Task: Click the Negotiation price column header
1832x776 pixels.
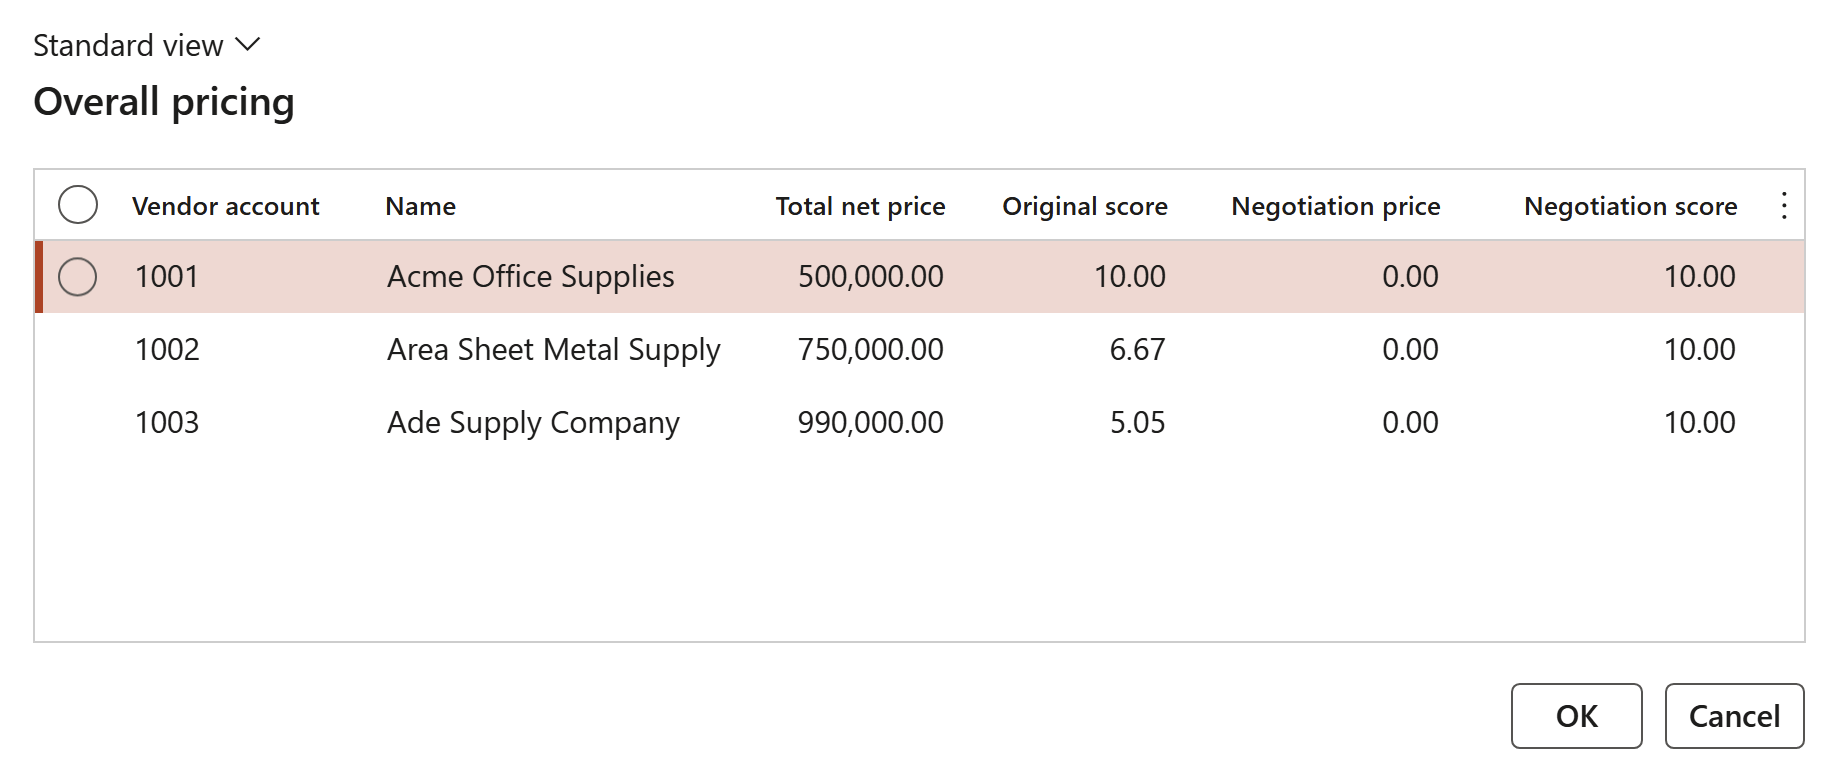Action: tap(1336, 206)
